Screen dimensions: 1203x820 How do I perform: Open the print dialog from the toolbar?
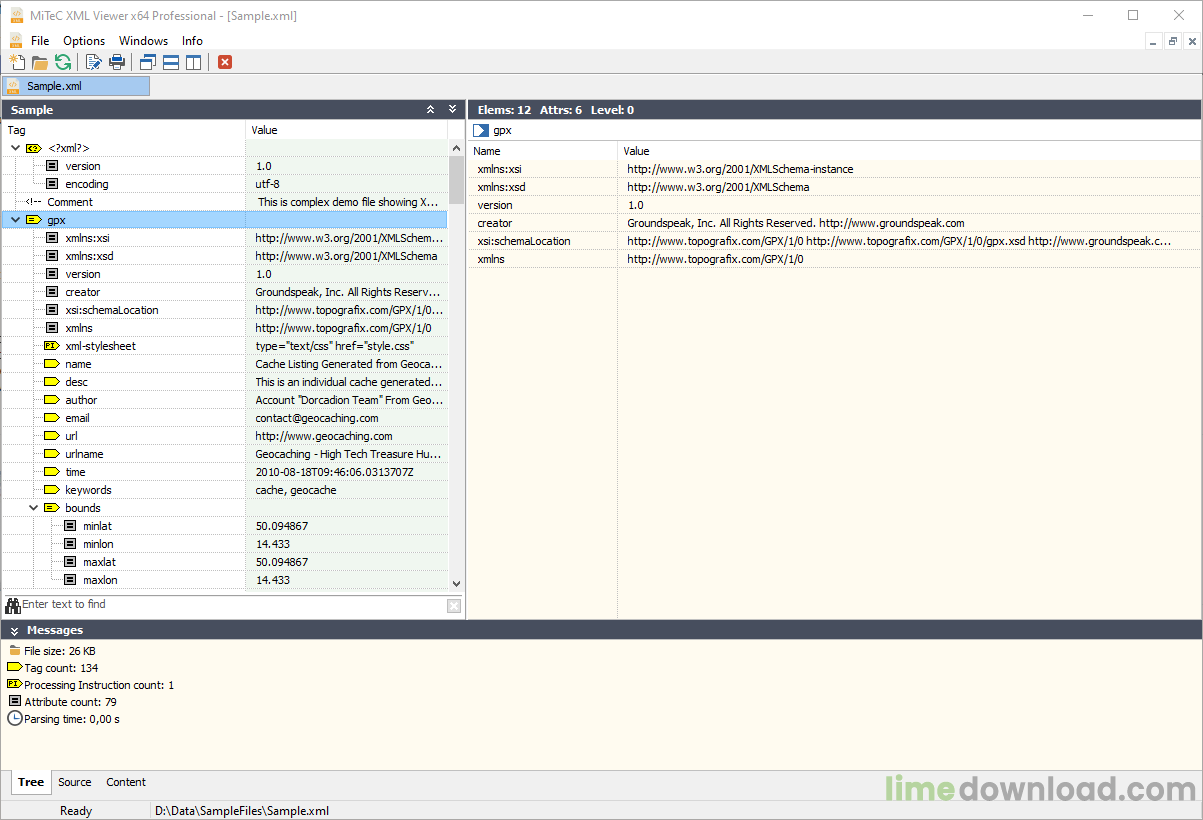tap(117, 62)
